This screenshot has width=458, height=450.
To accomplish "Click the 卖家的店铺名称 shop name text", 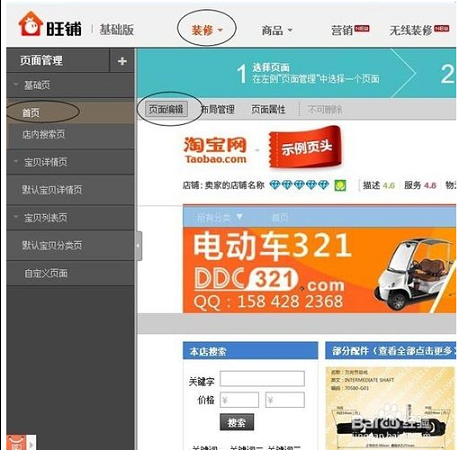I will (x=235, y=185).
